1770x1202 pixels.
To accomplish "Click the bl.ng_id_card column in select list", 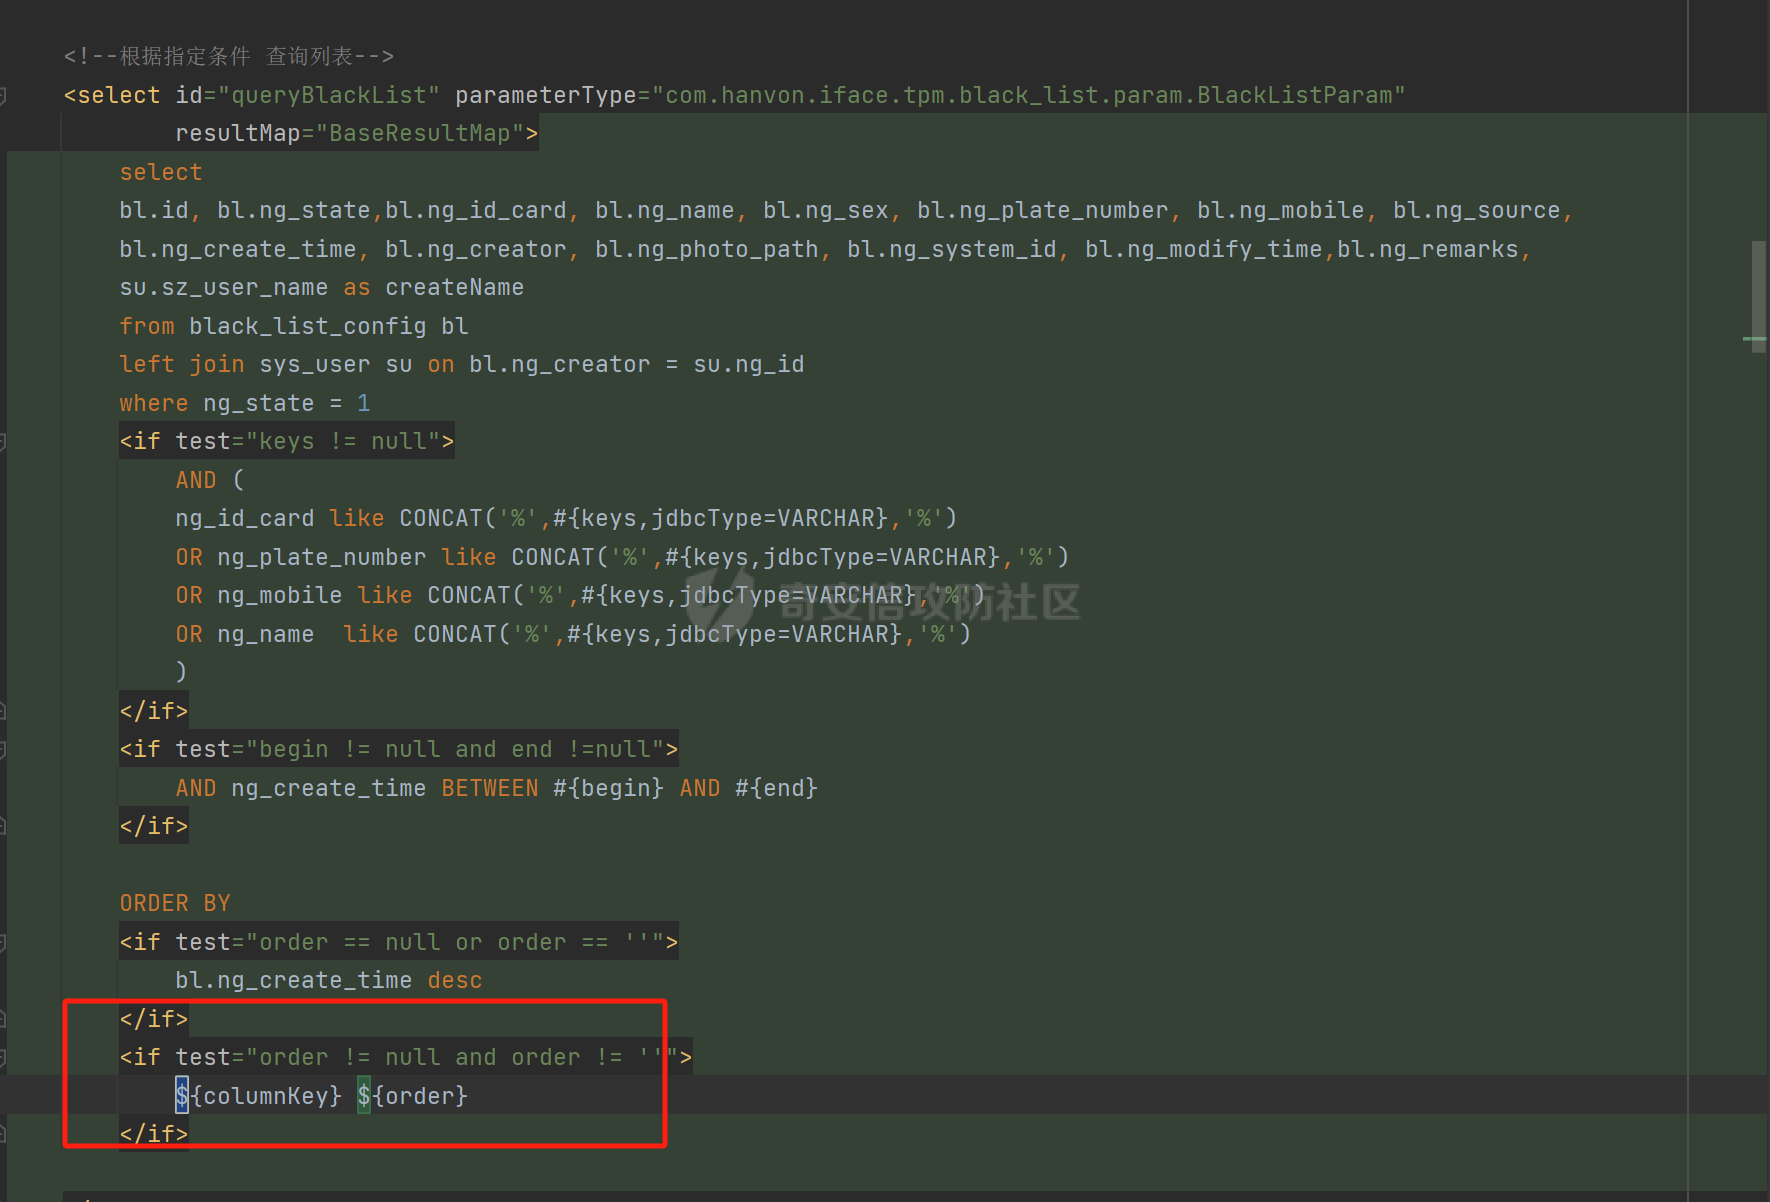I will 476,210.
